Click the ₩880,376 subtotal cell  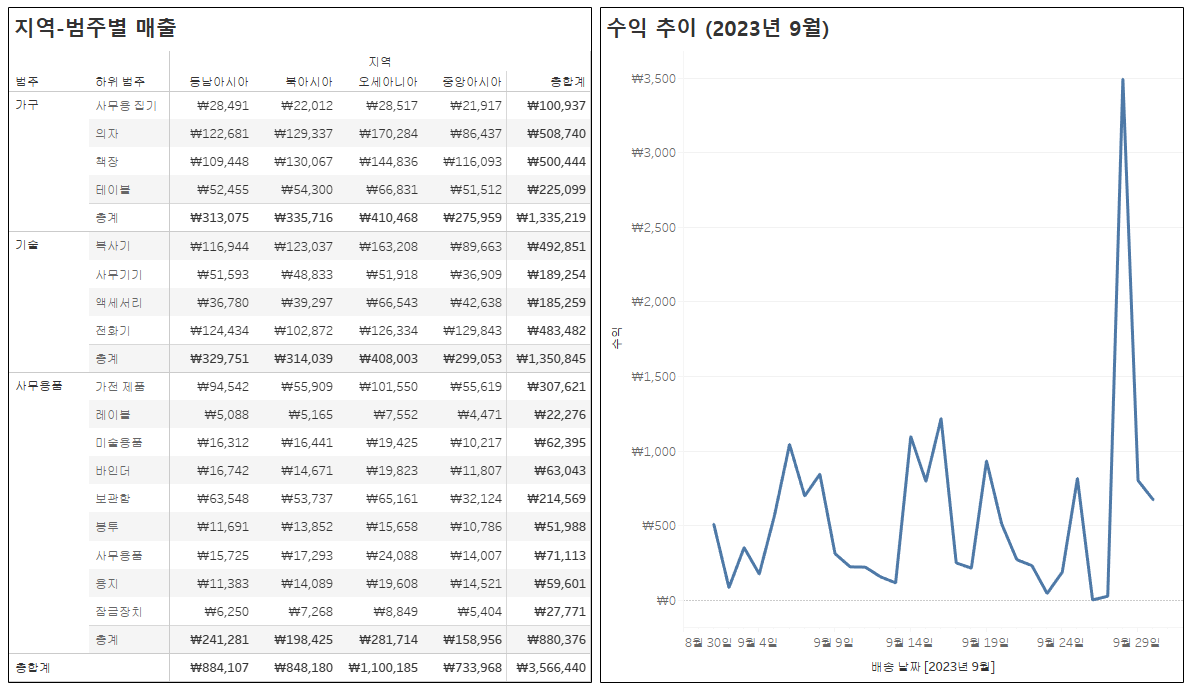(x=556, y=640)
